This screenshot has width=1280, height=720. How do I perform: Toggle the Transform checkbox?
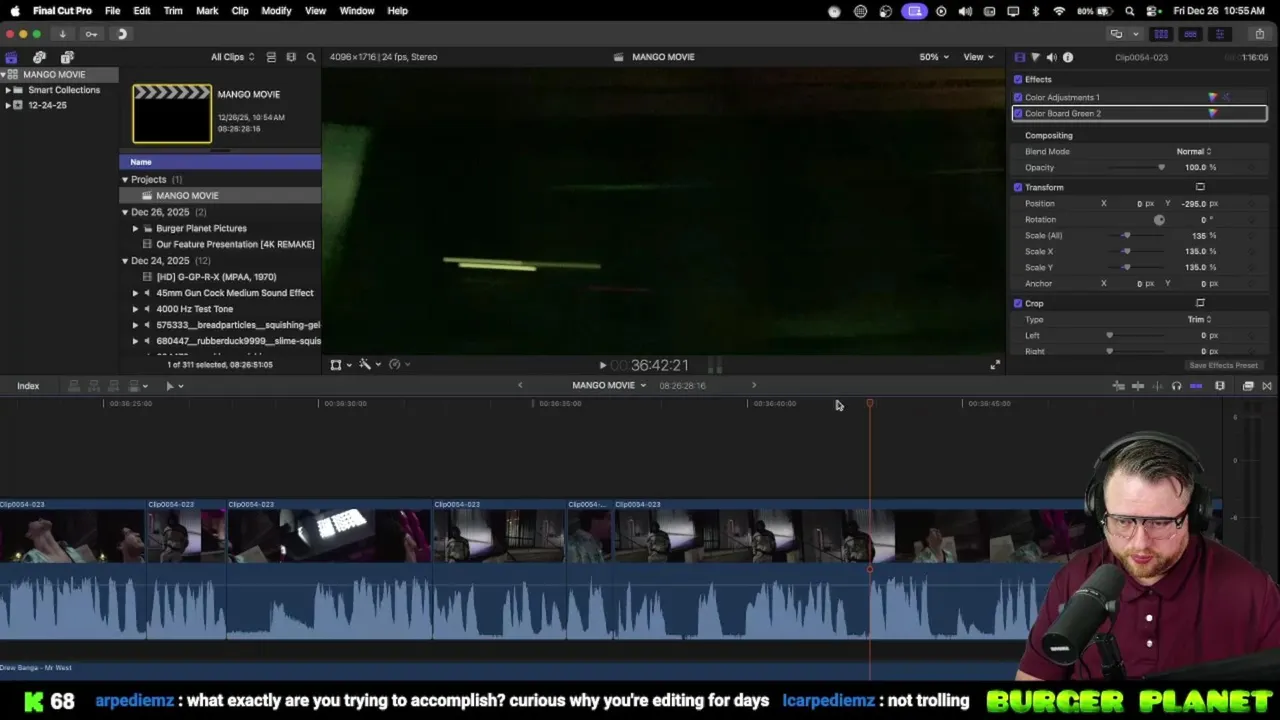coord(1018,187)
